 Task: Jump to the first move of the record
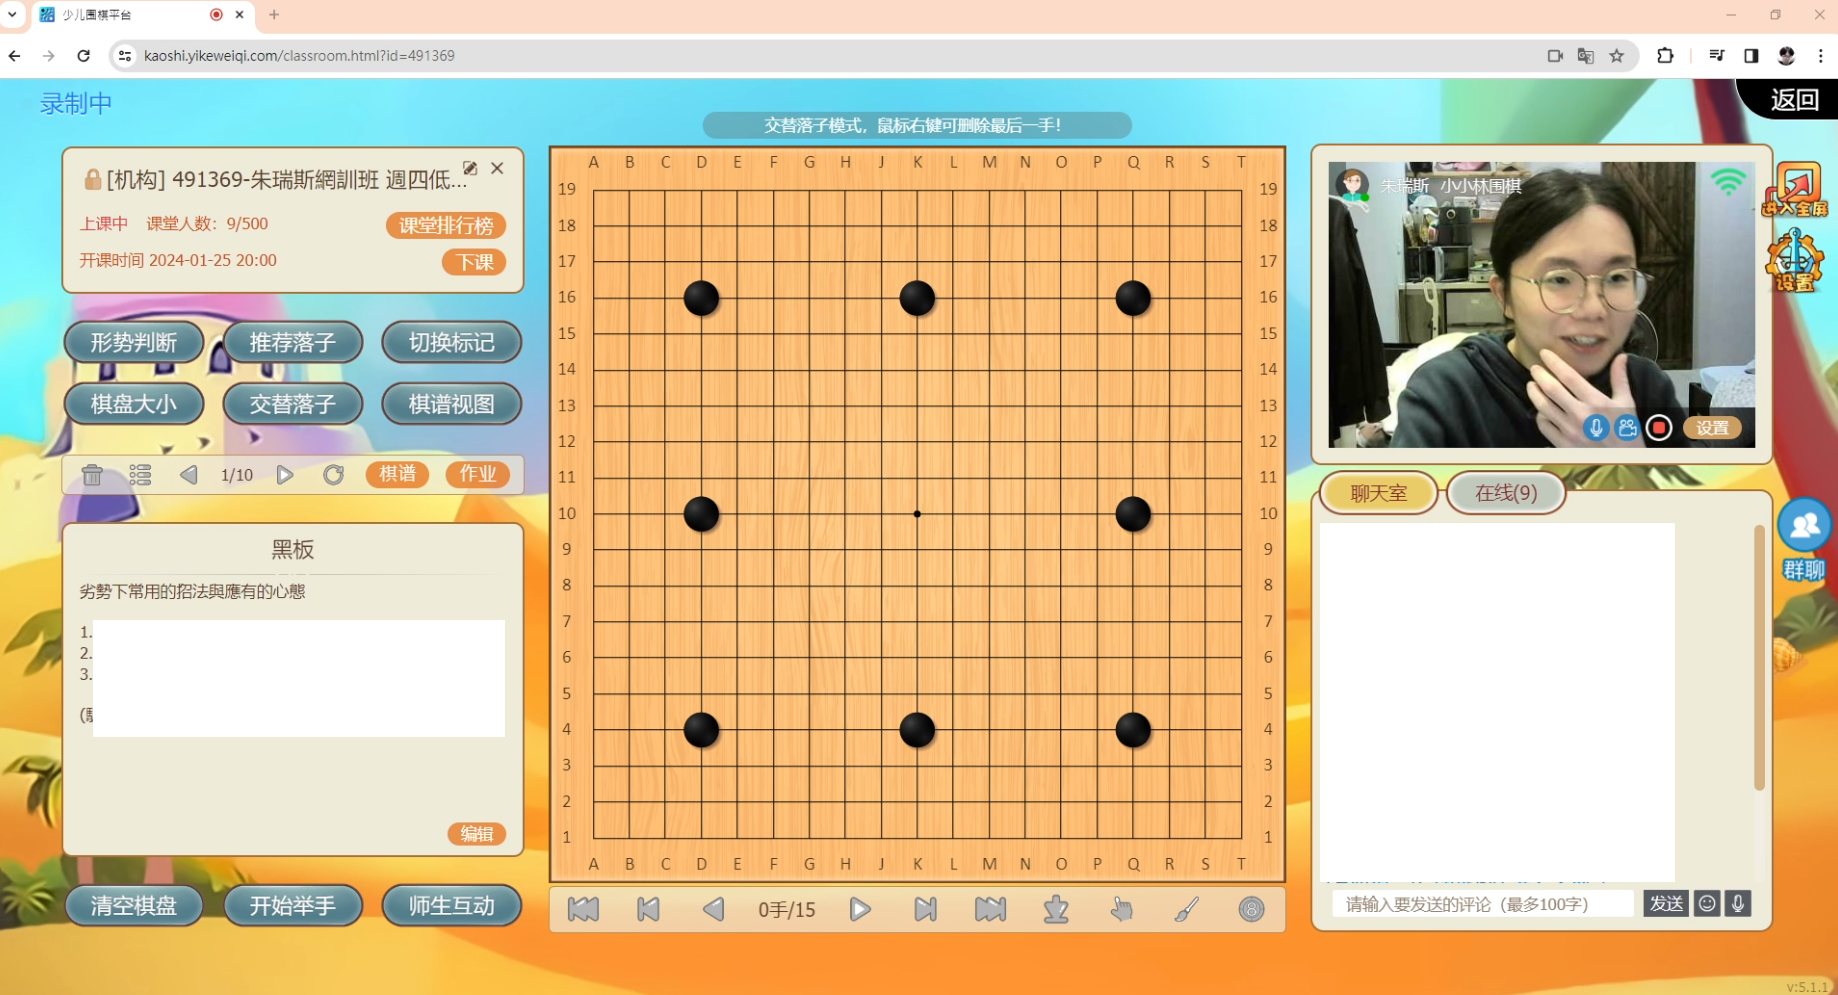(583, 909)
